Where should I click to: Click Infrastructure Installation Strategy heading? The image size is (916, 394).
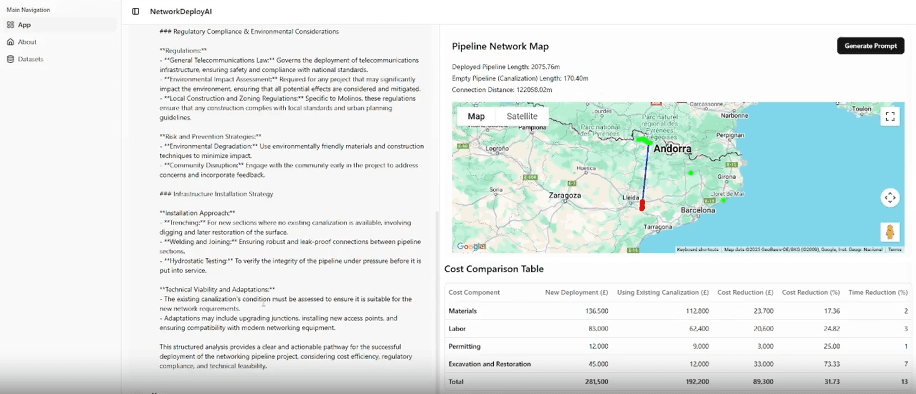coord(216,193)
